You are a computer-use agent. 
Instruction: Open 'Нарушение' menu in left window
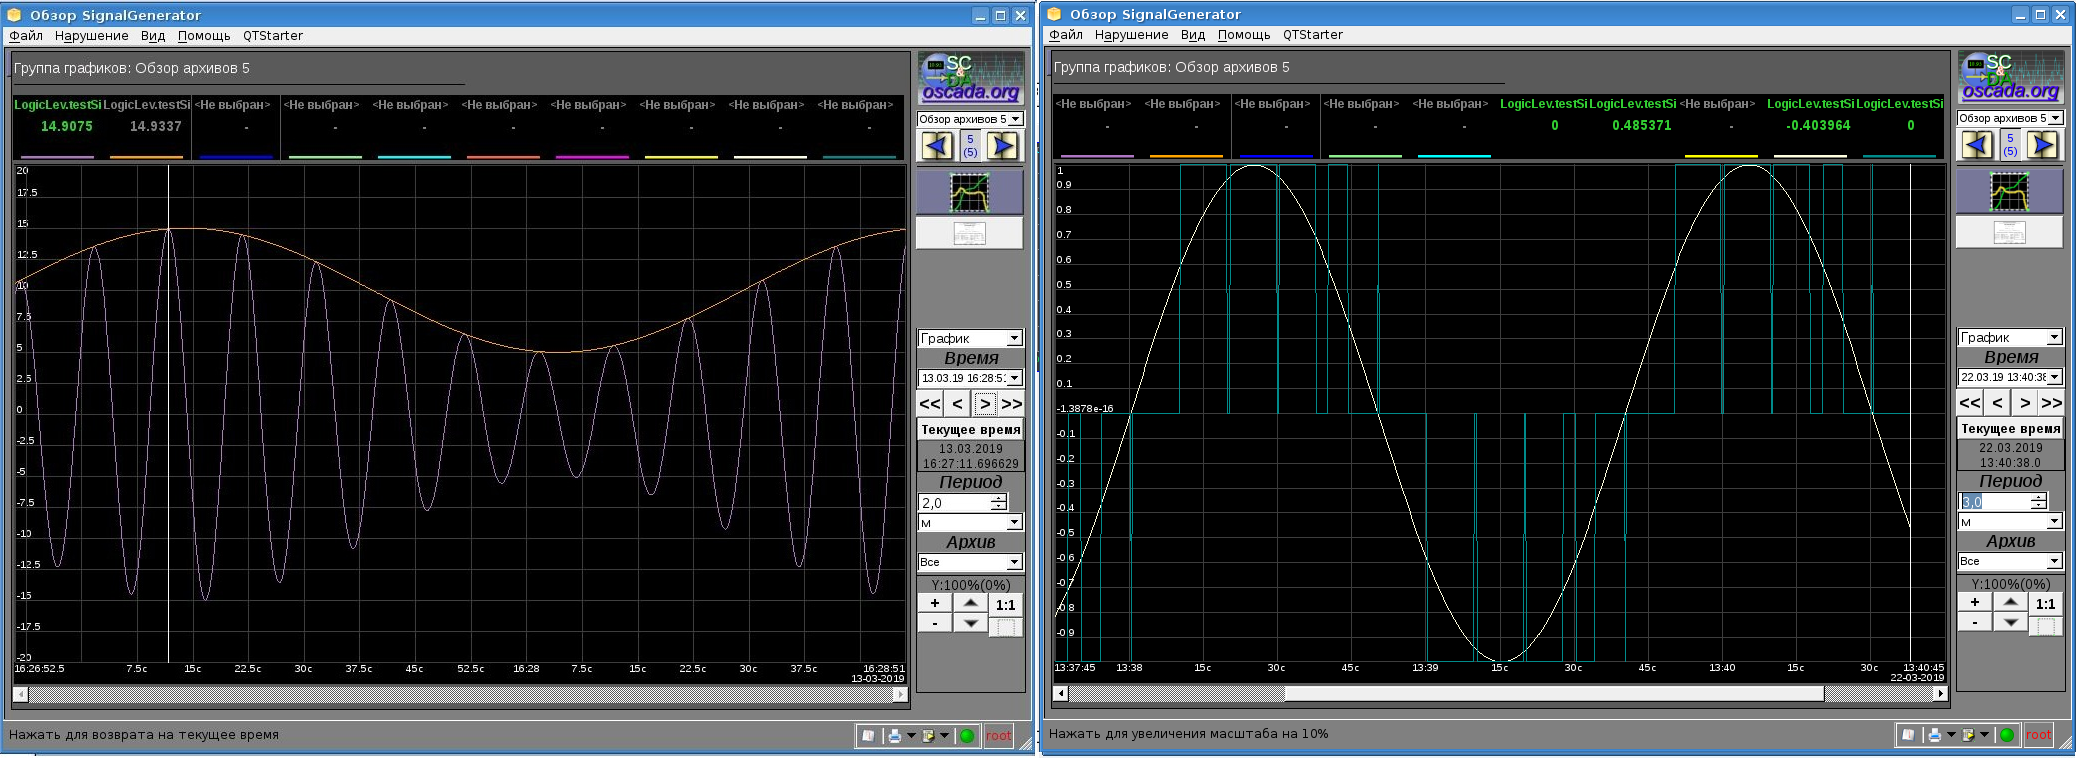click(91, 36)
